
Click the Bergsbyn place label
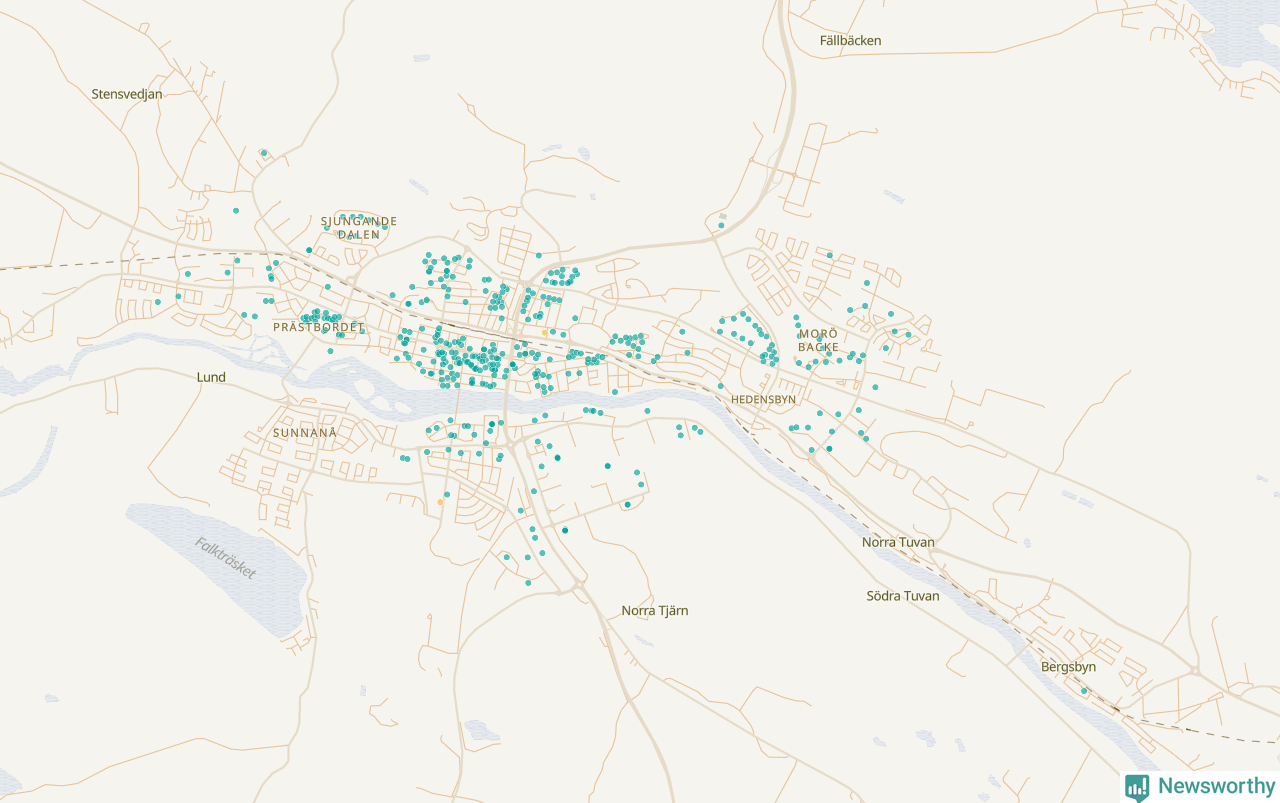point(1068,666)
